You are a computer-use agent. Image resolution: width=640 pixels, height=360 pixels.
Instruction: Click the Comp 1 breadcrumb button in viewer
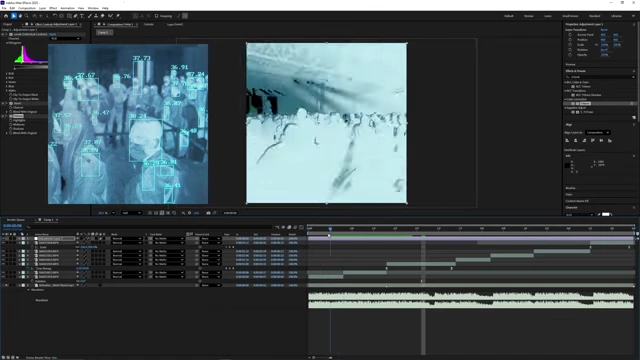(x=103, y=32)
